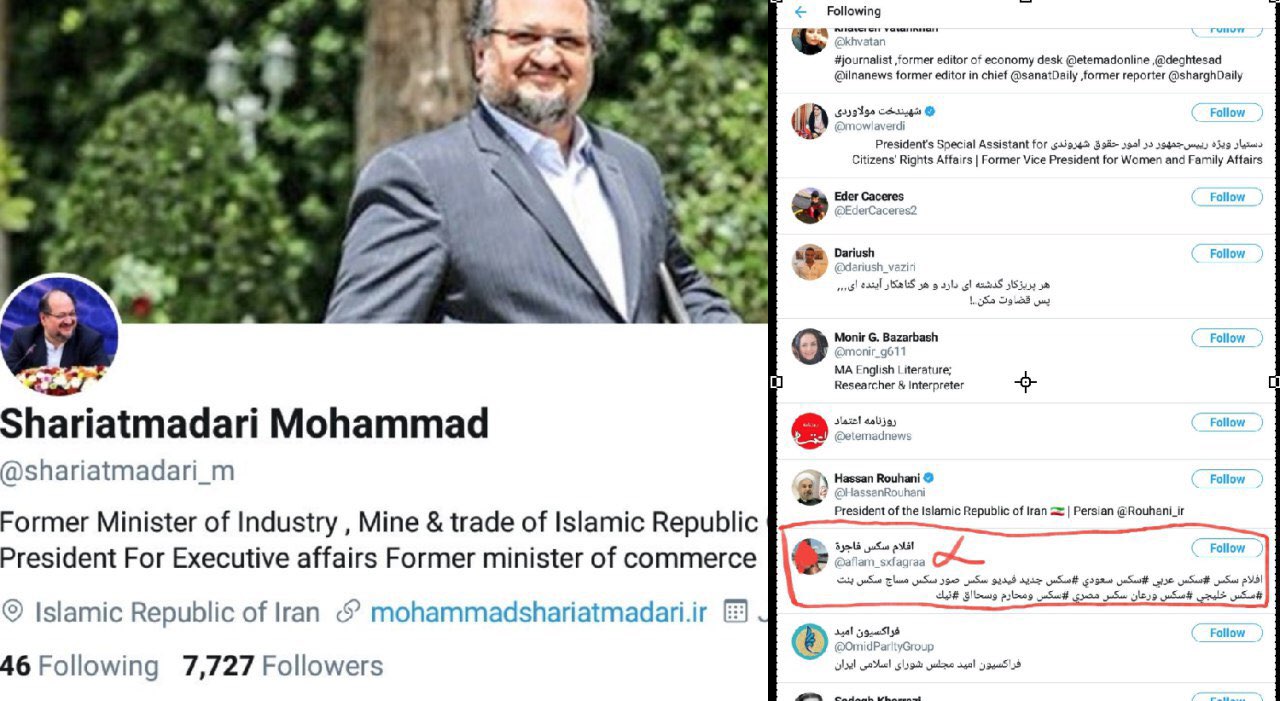This screenshot has width=1280, height=701.
Task: View the 7,727 Followers list
Action: [x=283, y=666]
